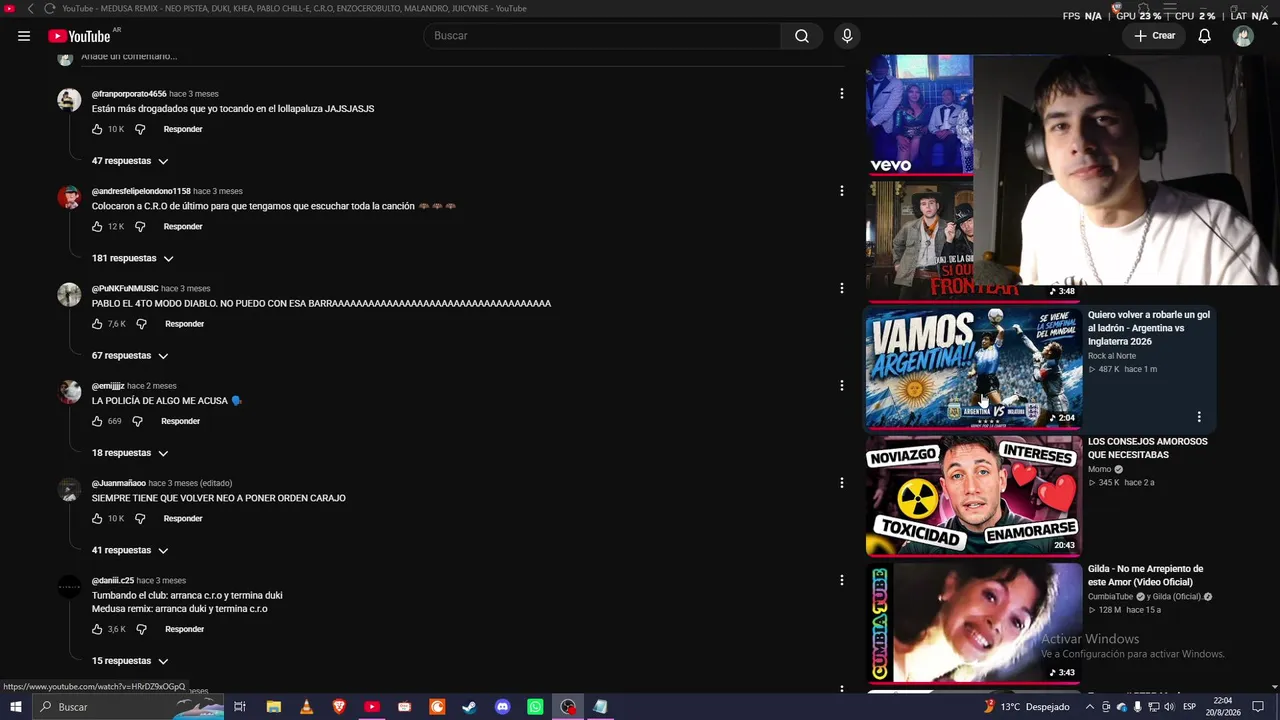Viewport: 1280px width, 720px height.
Task: Like the comment by @franporporato4656
Action: pyautogui.click(x=97, y=129)
